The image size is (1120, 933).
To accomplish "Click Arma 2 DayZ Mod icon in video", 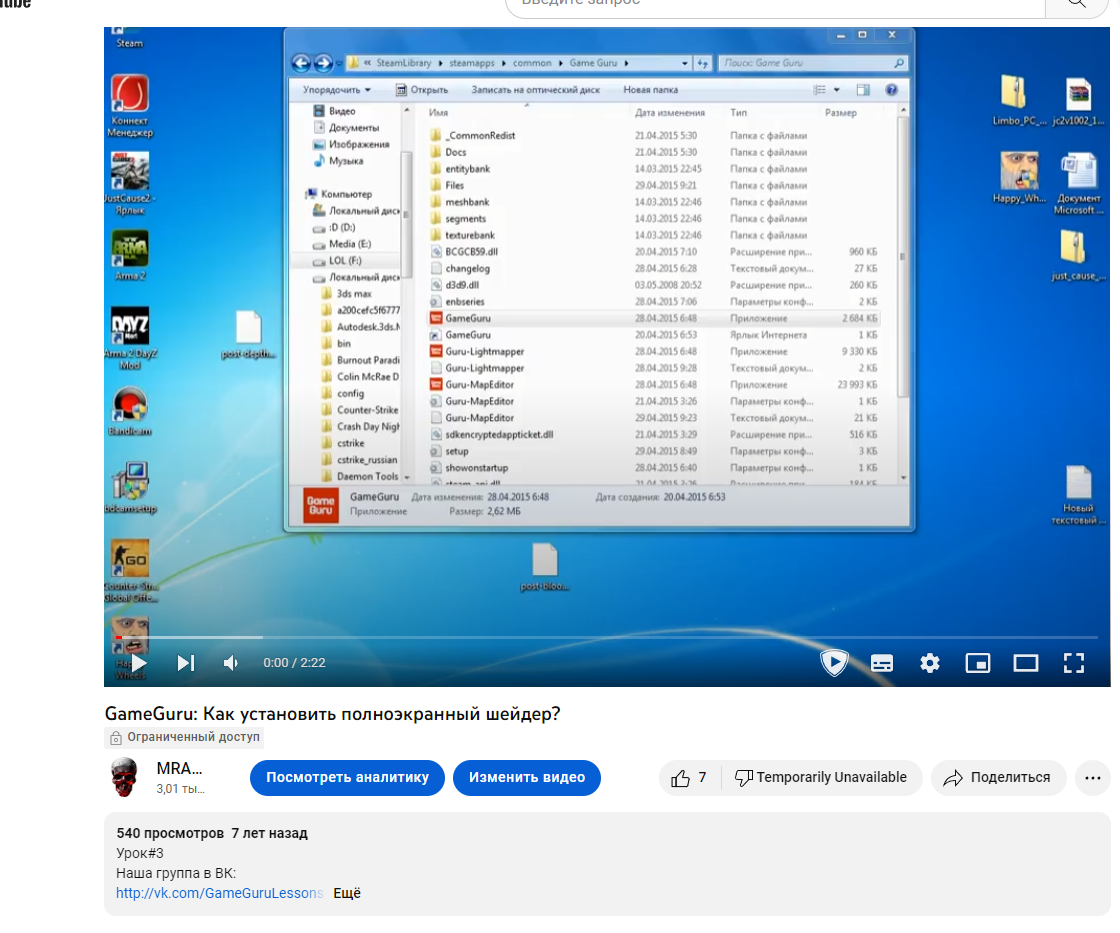I will click(x=130, y=338).
